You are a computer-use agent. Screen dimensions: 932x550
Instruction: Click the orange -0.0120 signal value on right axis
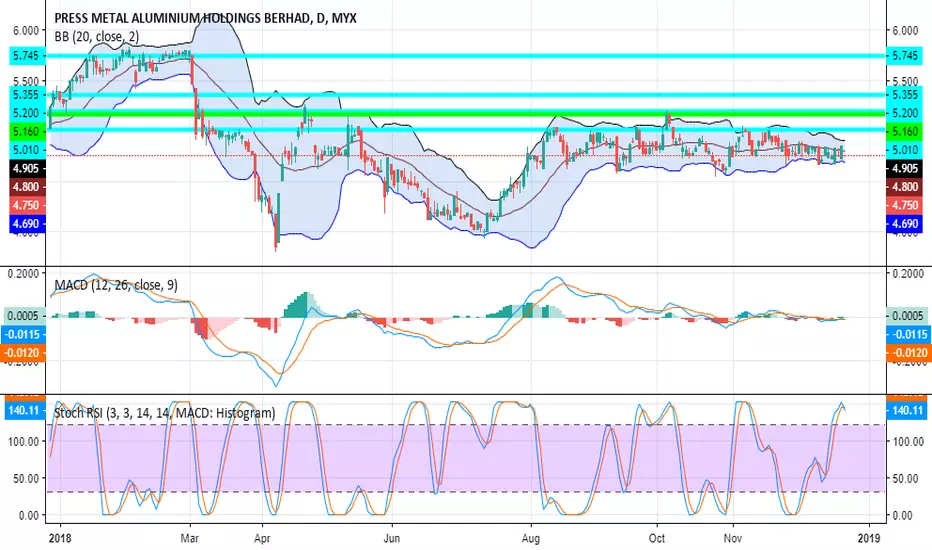[x=907, y=353]
